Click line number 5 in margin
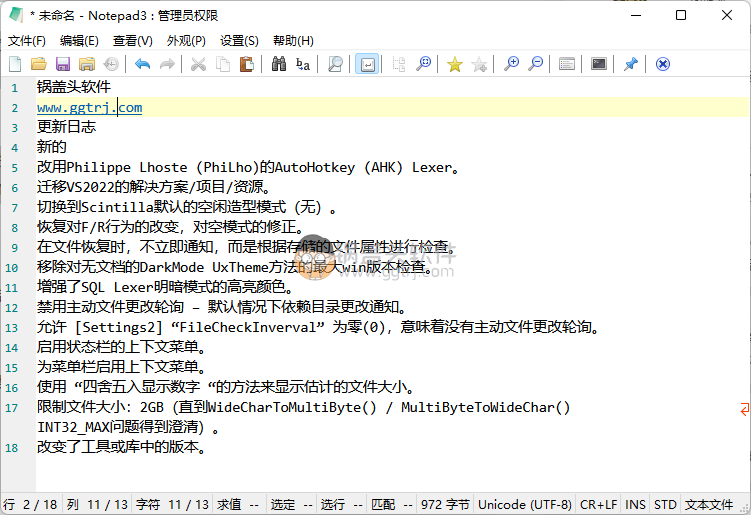The height and width of the screenshot is (515, 751). click(x=15, y=168)
